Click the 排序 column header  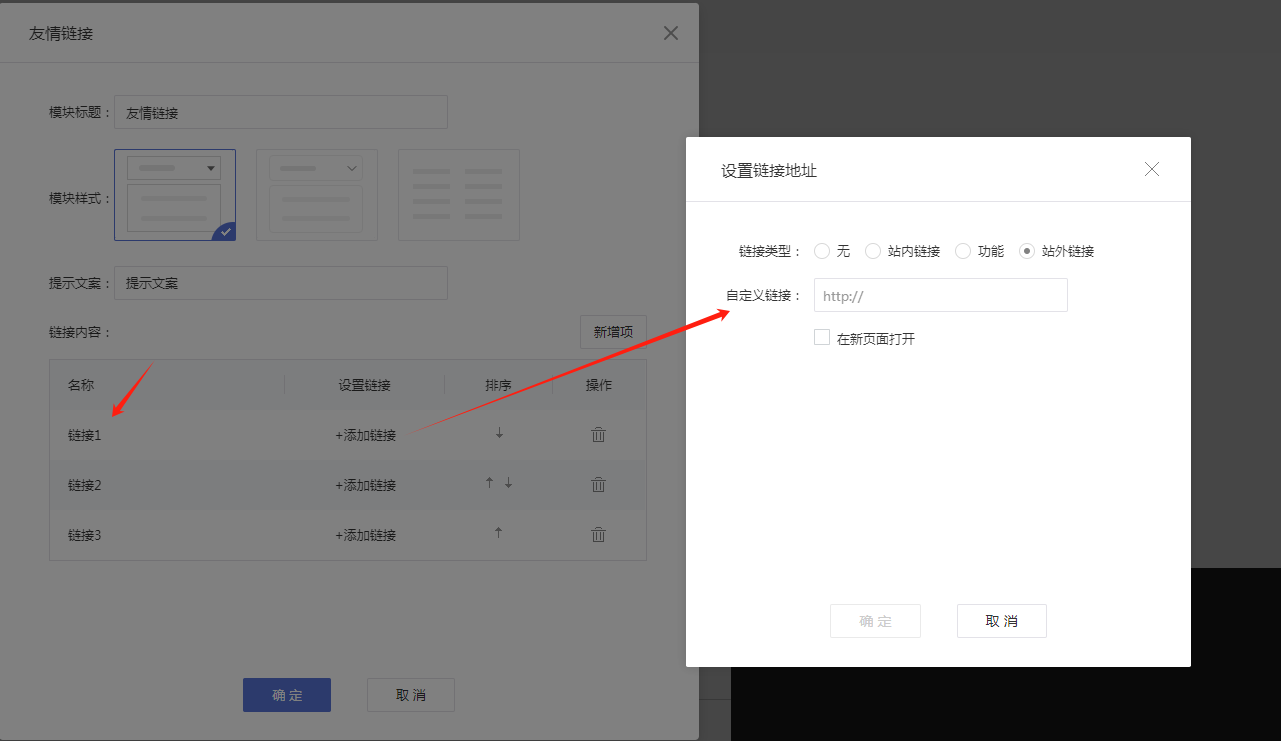click(499, 385)
